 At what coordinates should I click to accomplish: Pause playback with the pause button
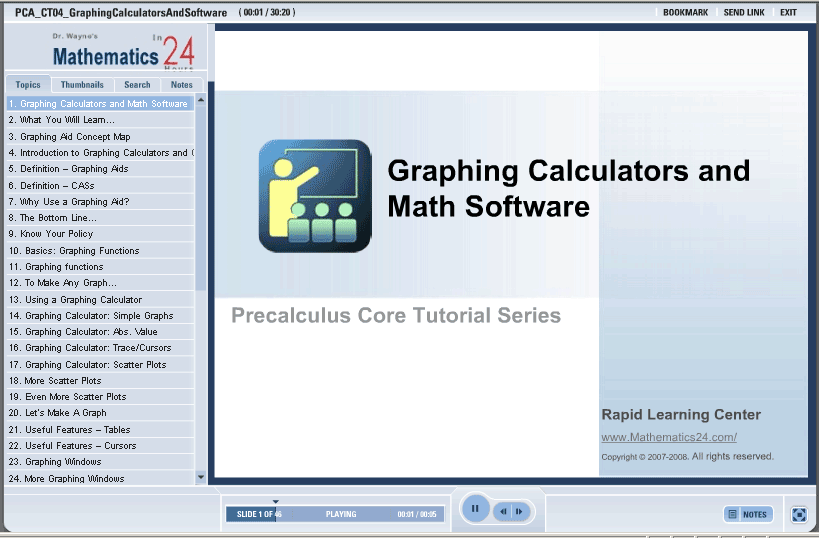(x=475, y=508)
